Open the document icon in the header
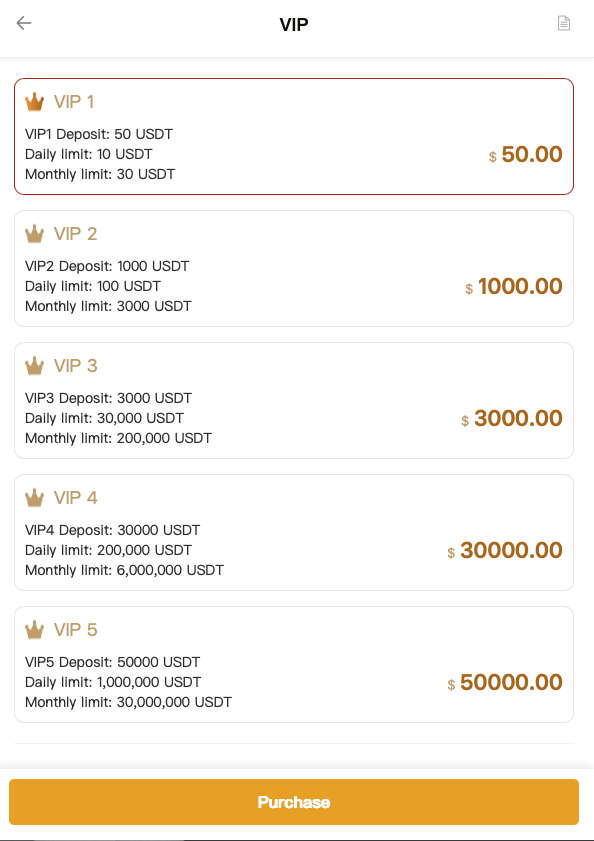 563,23
